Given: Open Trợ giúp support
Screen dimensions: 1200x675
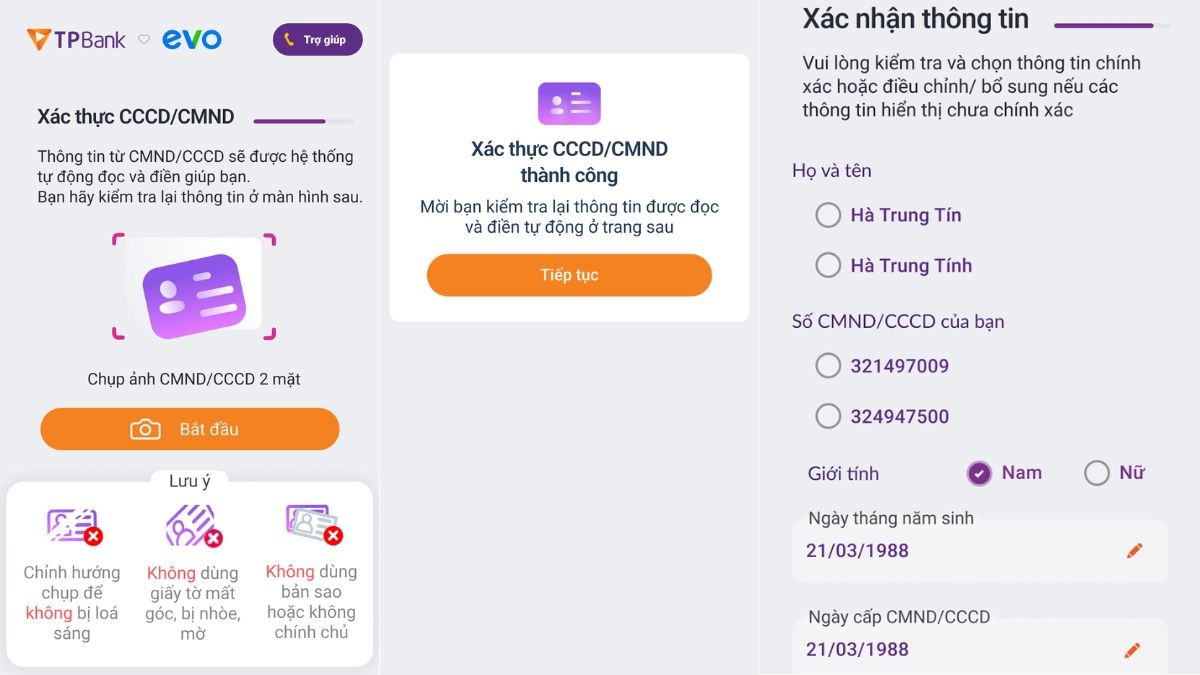Looking at the screenshot, I should pos(317,38).
